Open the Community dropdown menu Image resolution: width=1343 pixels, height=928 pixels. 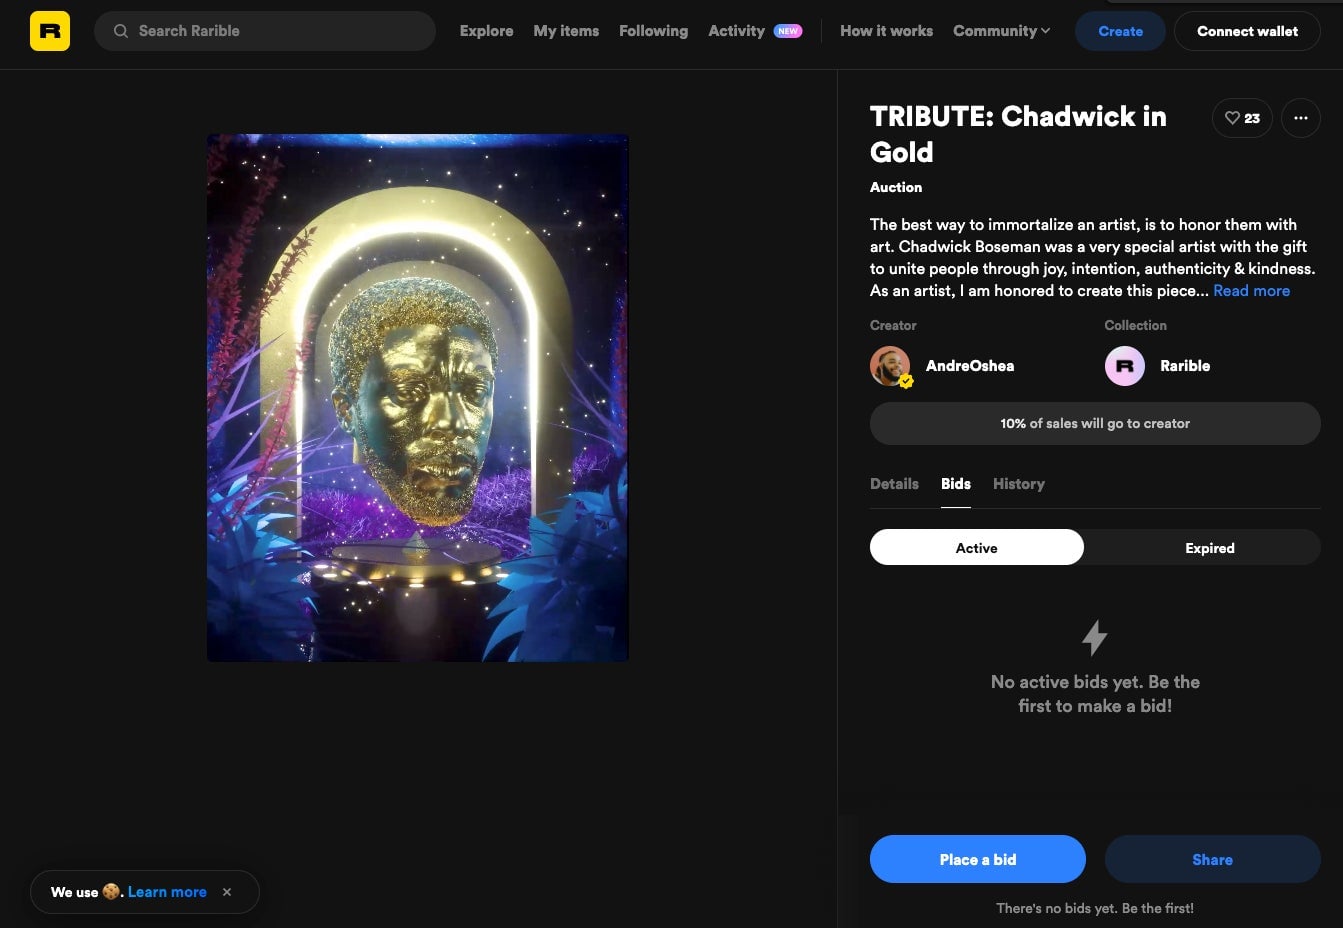coord(1001,31)
